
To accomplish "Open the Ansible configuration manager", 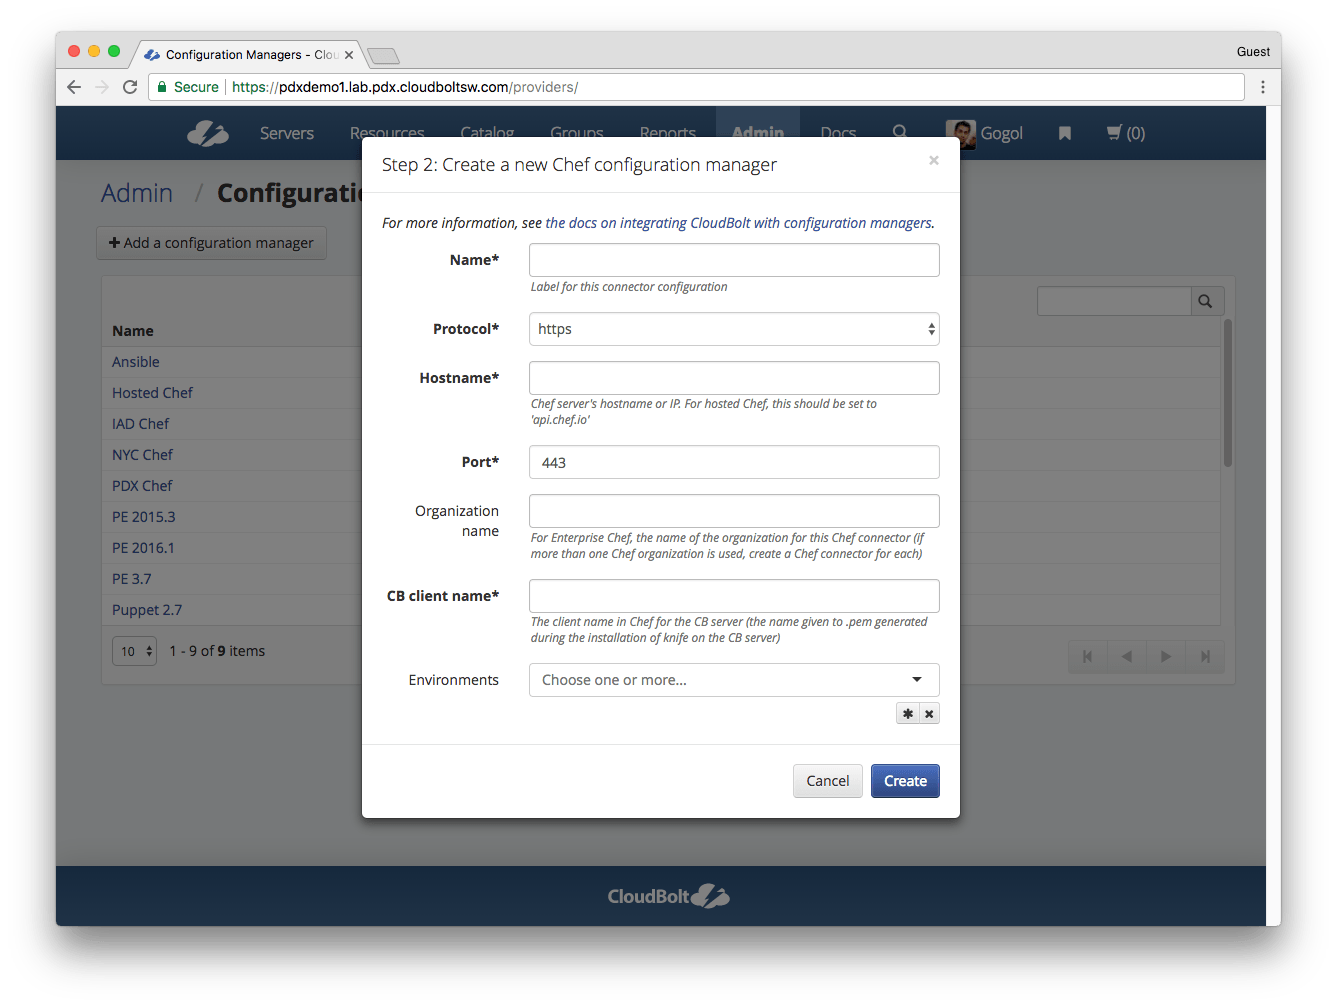I will click(136, 362).
